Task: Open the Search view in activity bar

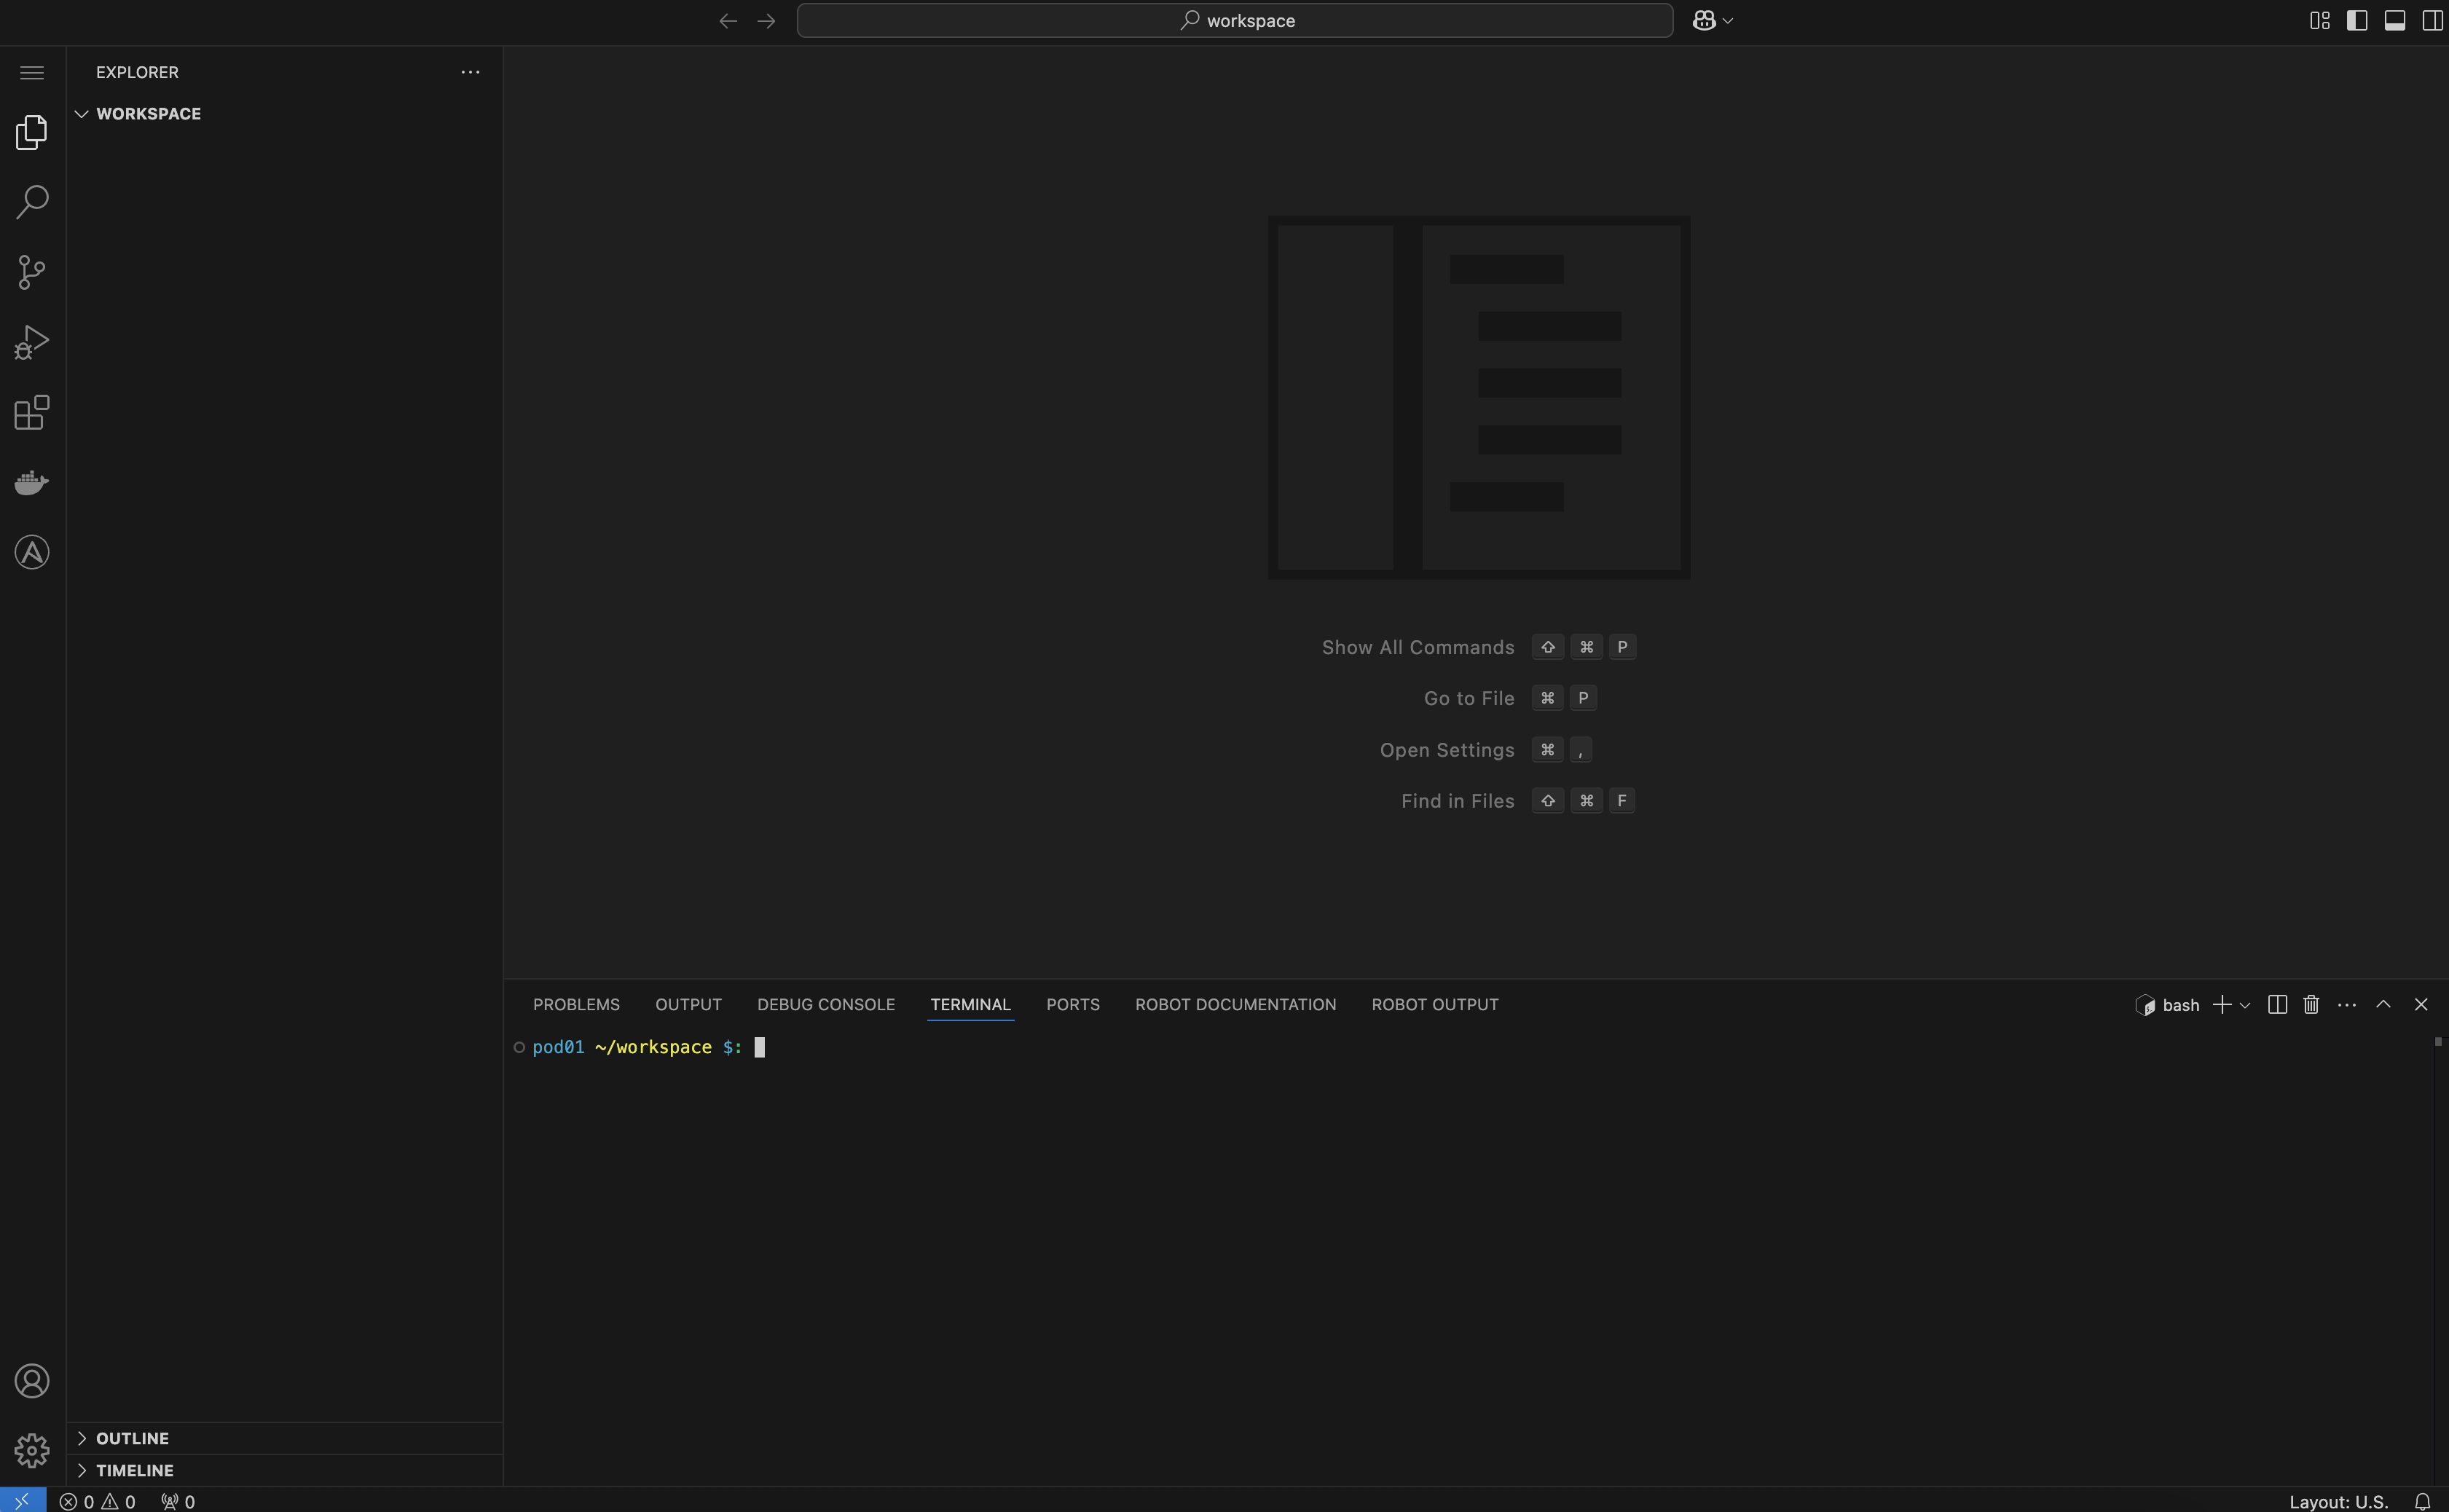Action: click(32, 202)
